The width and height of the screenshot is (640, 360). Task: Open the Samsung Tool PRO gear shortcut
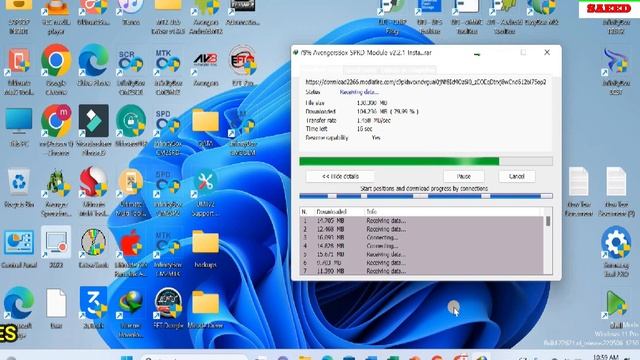click(x=616, y=243)
